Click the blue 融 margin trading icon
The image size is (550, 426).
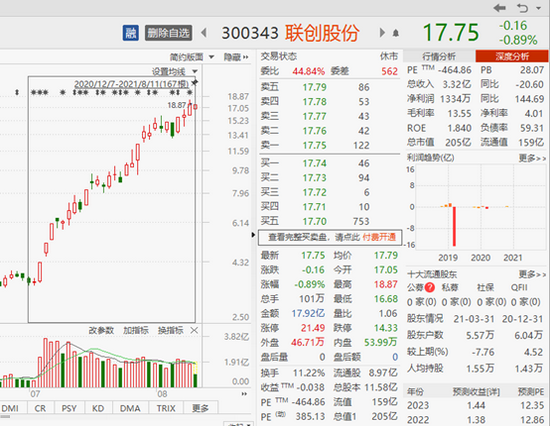tap(130, 33)
